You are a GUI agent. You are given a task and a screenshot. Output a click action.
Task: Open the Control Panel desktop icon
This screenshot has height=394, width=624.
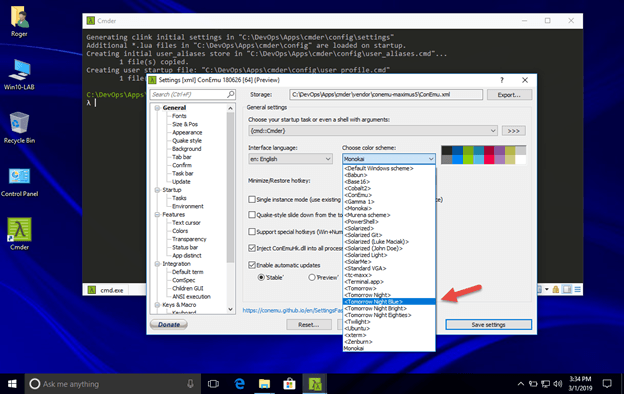click(19, 182)
